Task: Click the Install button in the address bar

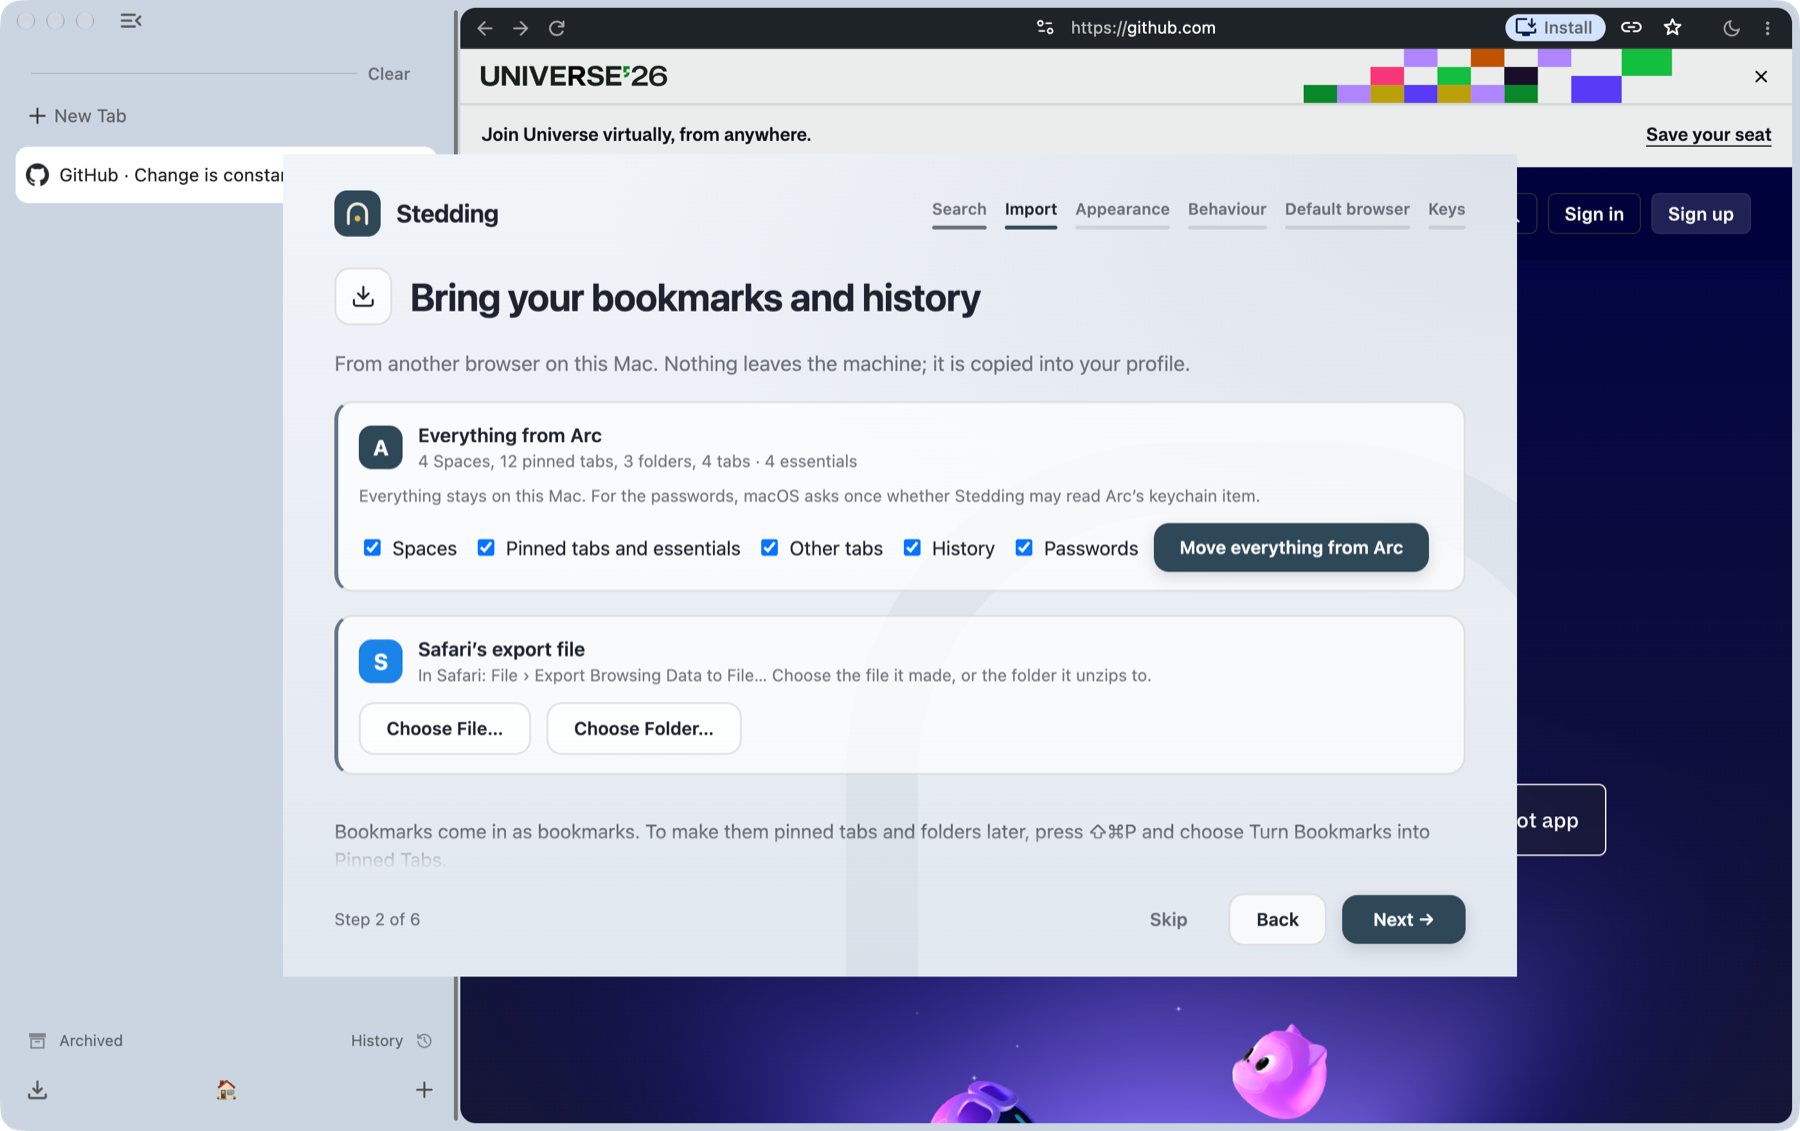Action: pyautogui.click(x=1555, y=28)
